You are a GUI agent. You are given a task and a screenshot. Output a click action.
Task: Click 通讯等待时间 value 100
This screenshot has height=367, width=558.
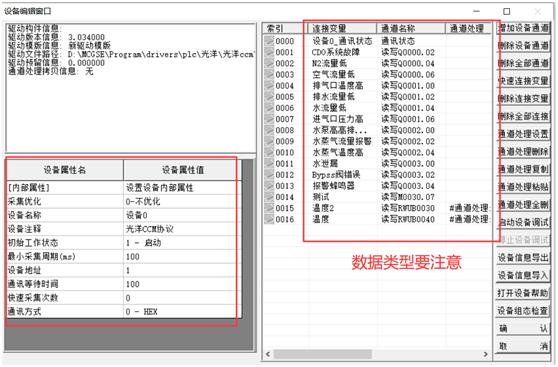click(182, 284)
